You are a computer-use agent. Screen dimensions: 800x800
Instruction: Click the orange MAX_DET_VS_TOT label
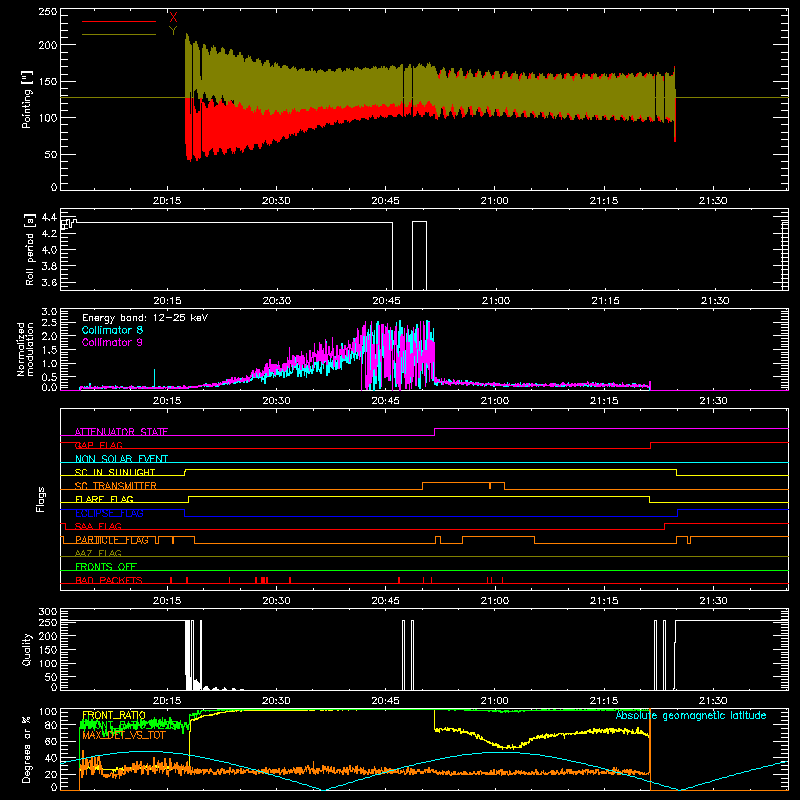(124, 735)
